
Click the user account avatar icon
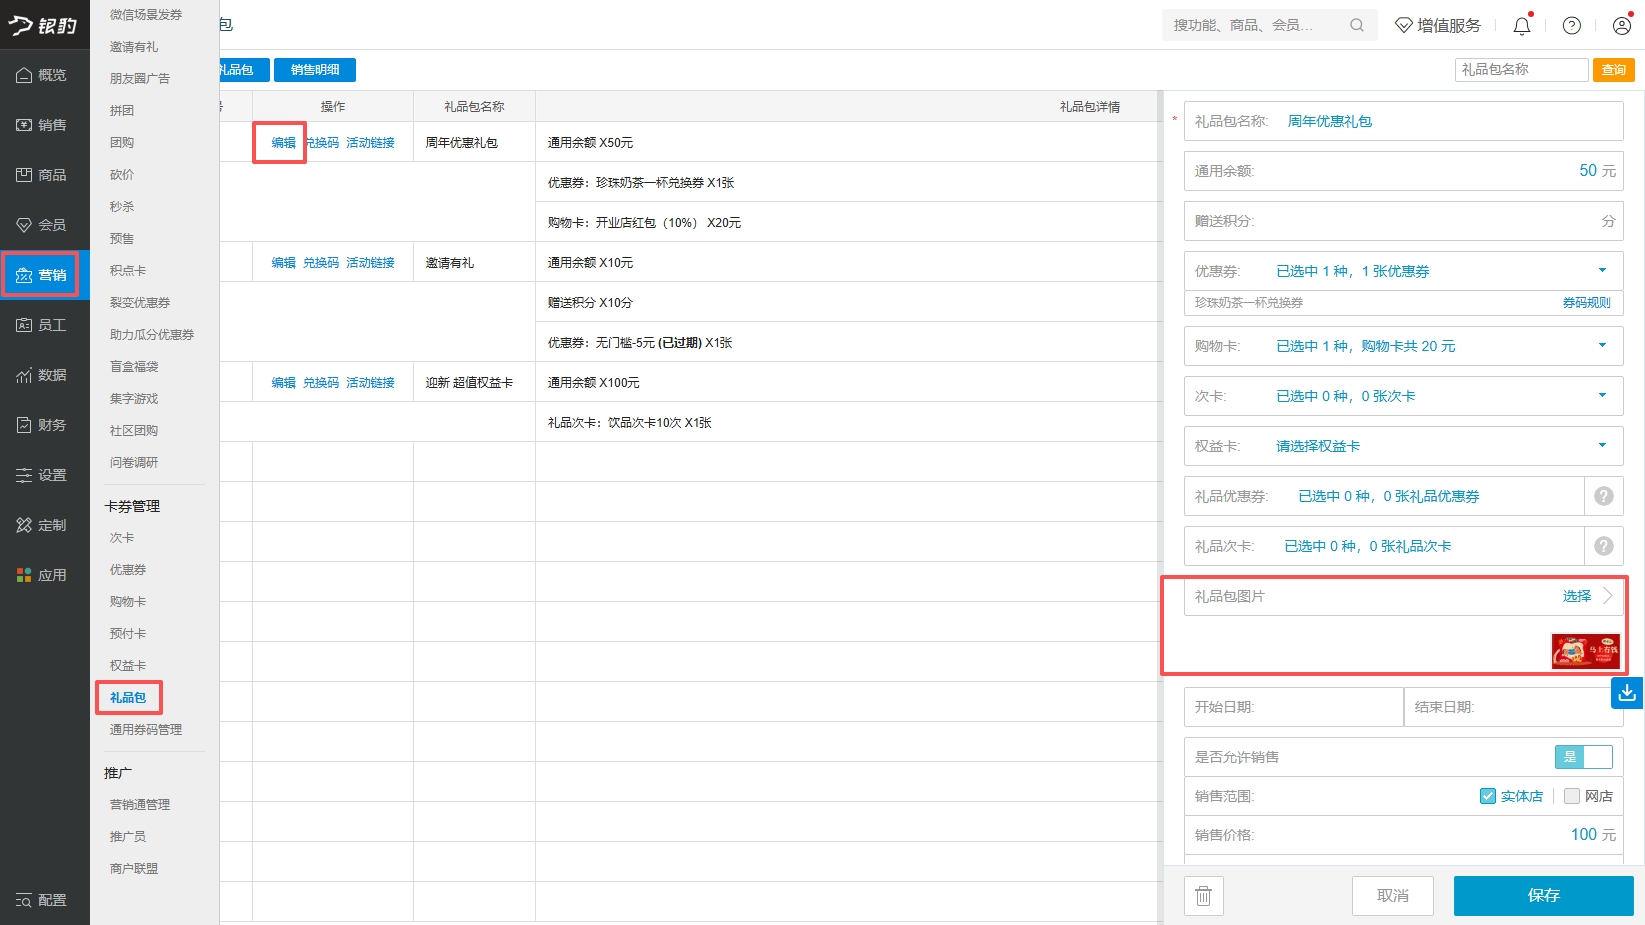(x=1621, y=26)
